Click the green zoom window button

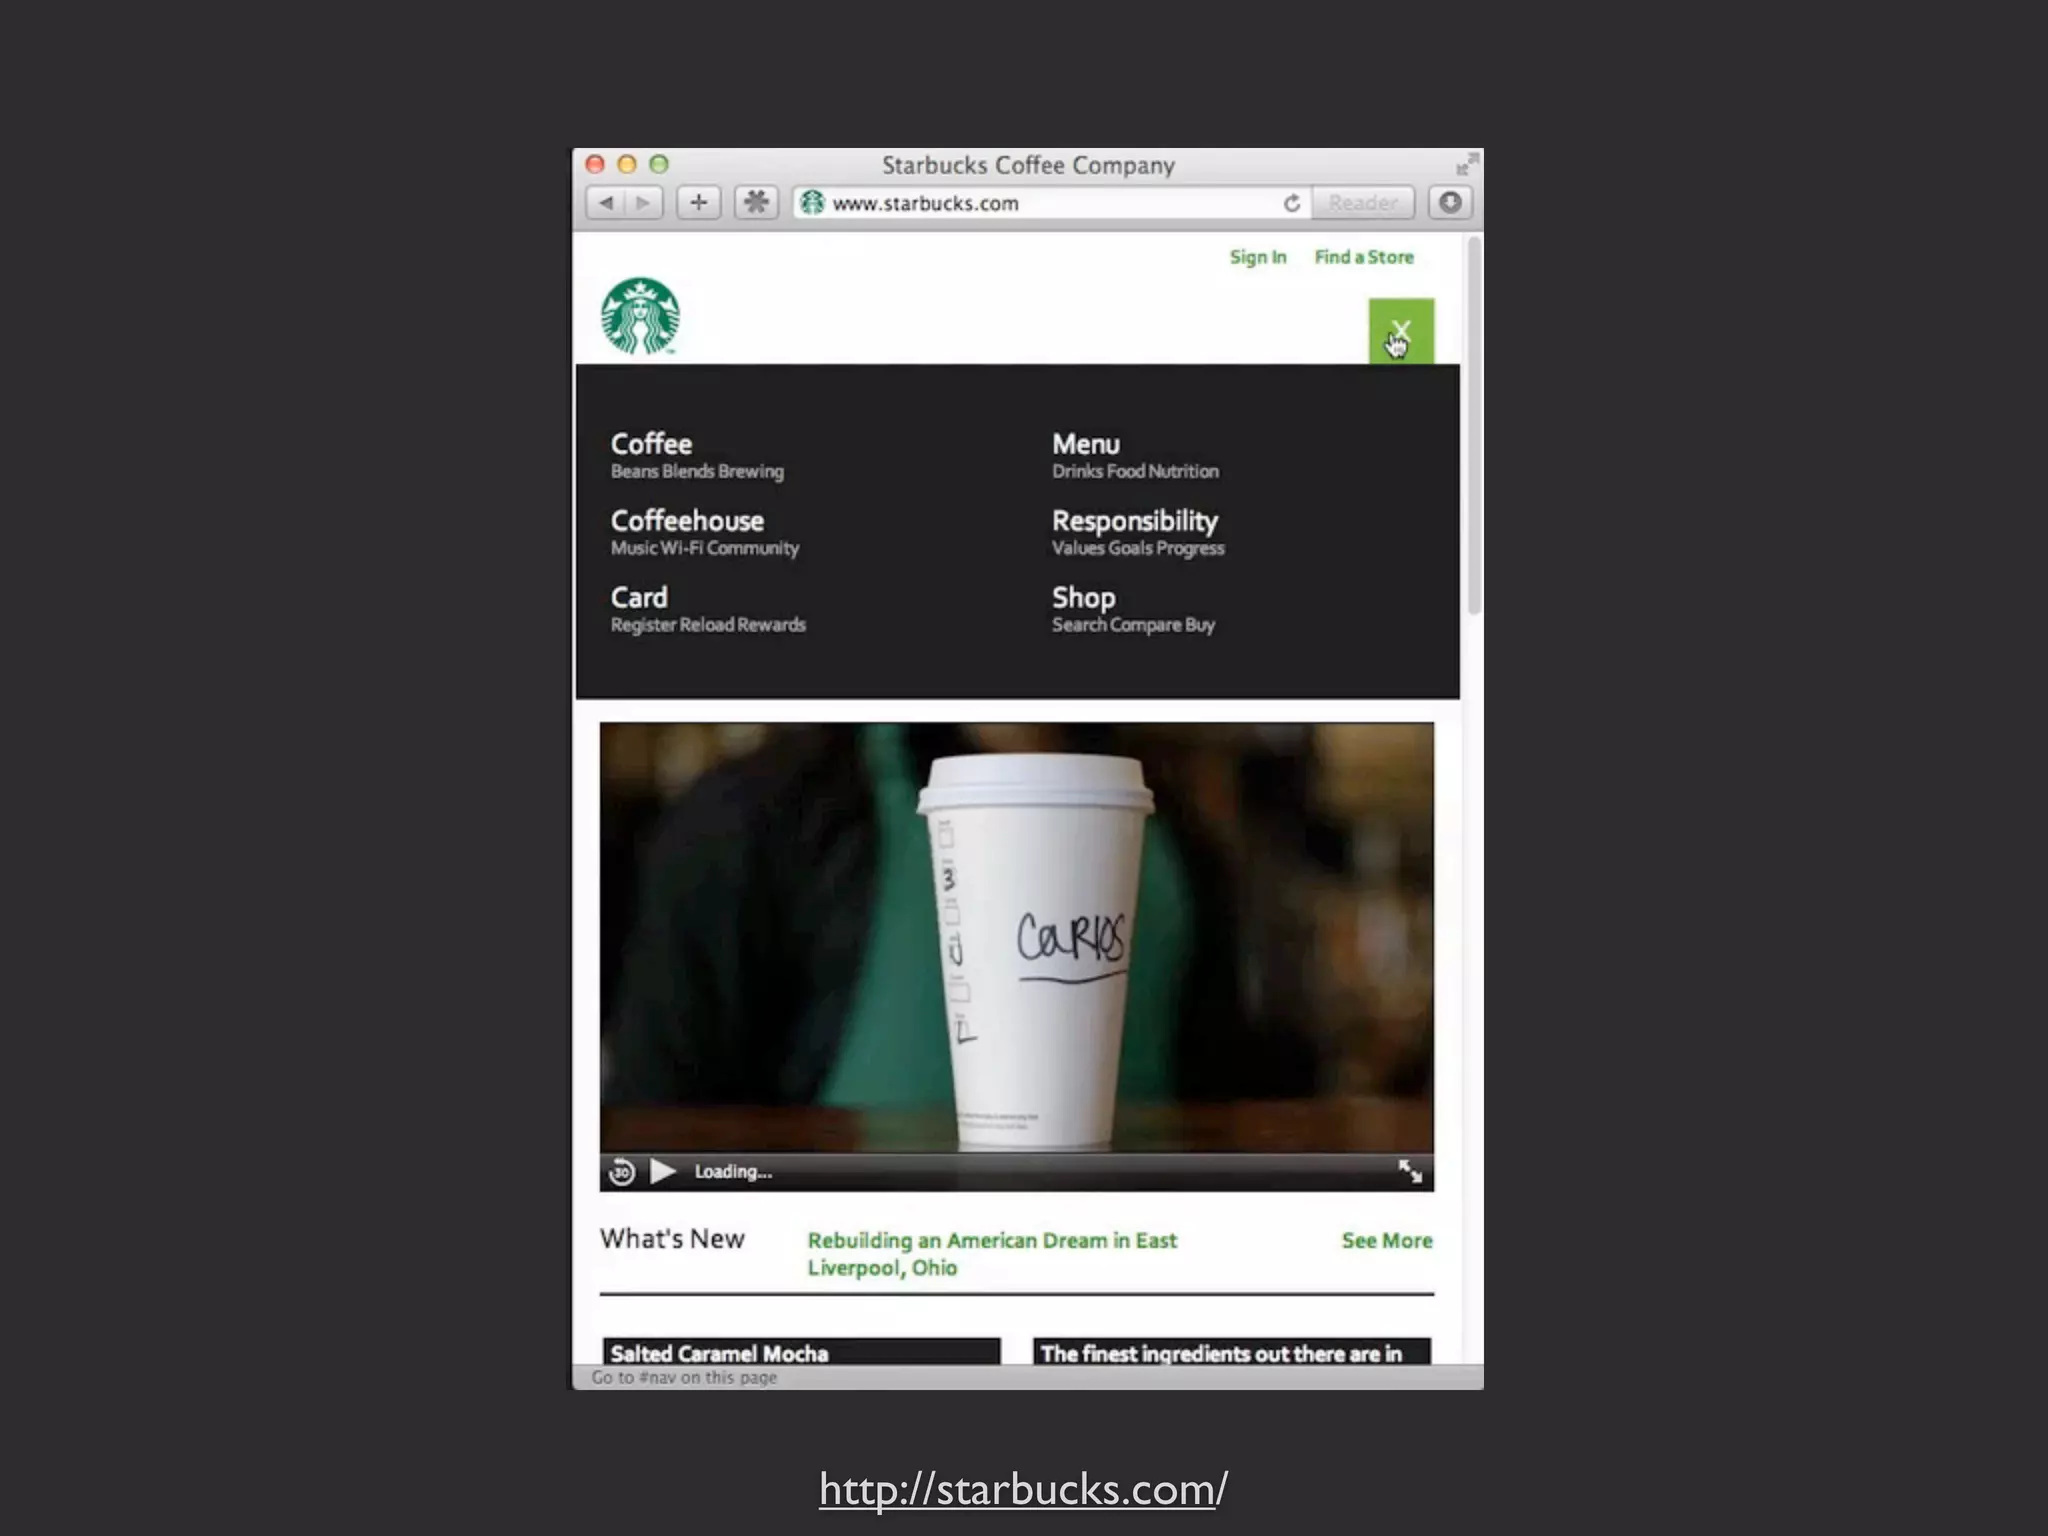(x=659, y=164)
